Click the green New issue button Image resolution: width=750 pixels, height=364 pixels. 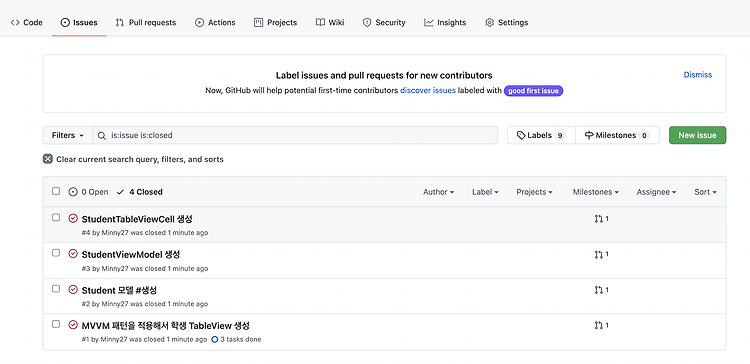click(697, 135)
